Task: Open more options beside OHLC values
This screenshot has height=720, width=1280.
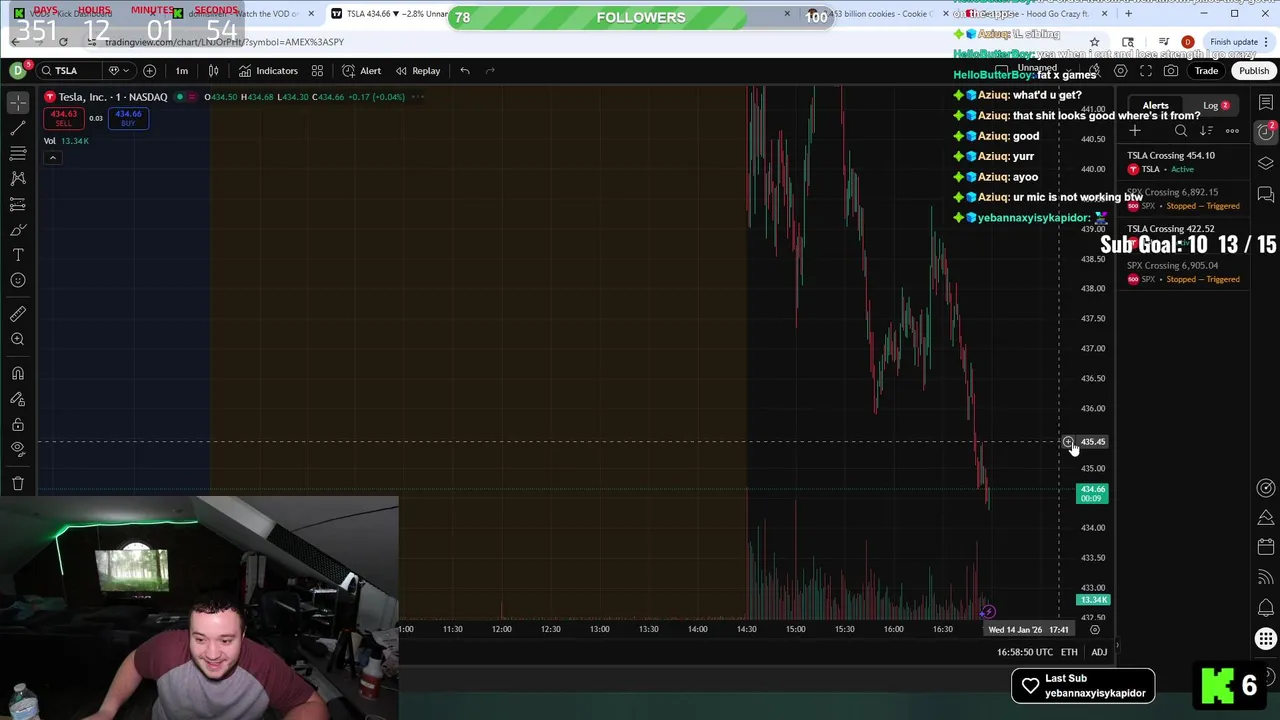Action: 418,97
